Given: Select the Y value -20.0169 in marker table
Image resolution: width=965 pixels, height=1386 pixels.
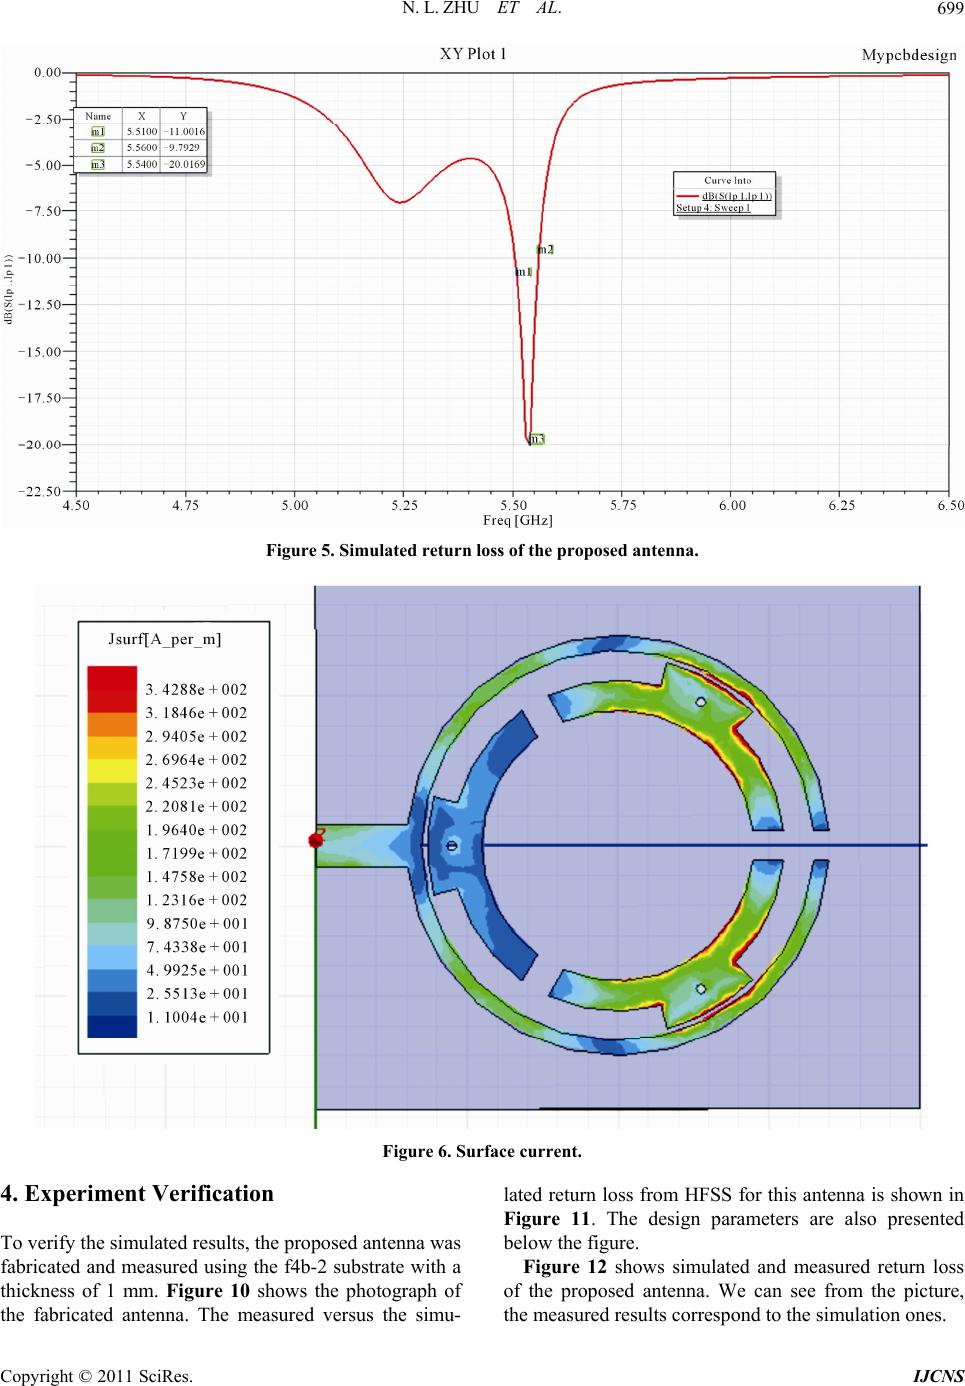Looking at the screenshot, I should click(x=184, y=165).
